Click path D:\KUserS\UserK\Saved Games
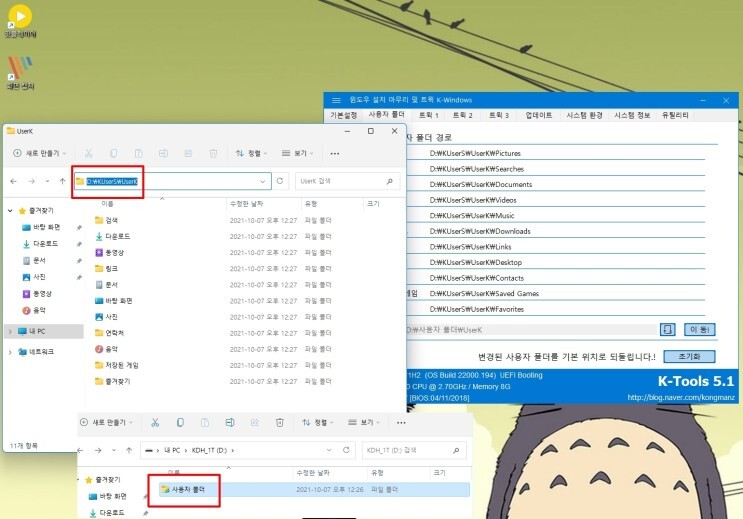 (484, 293)
